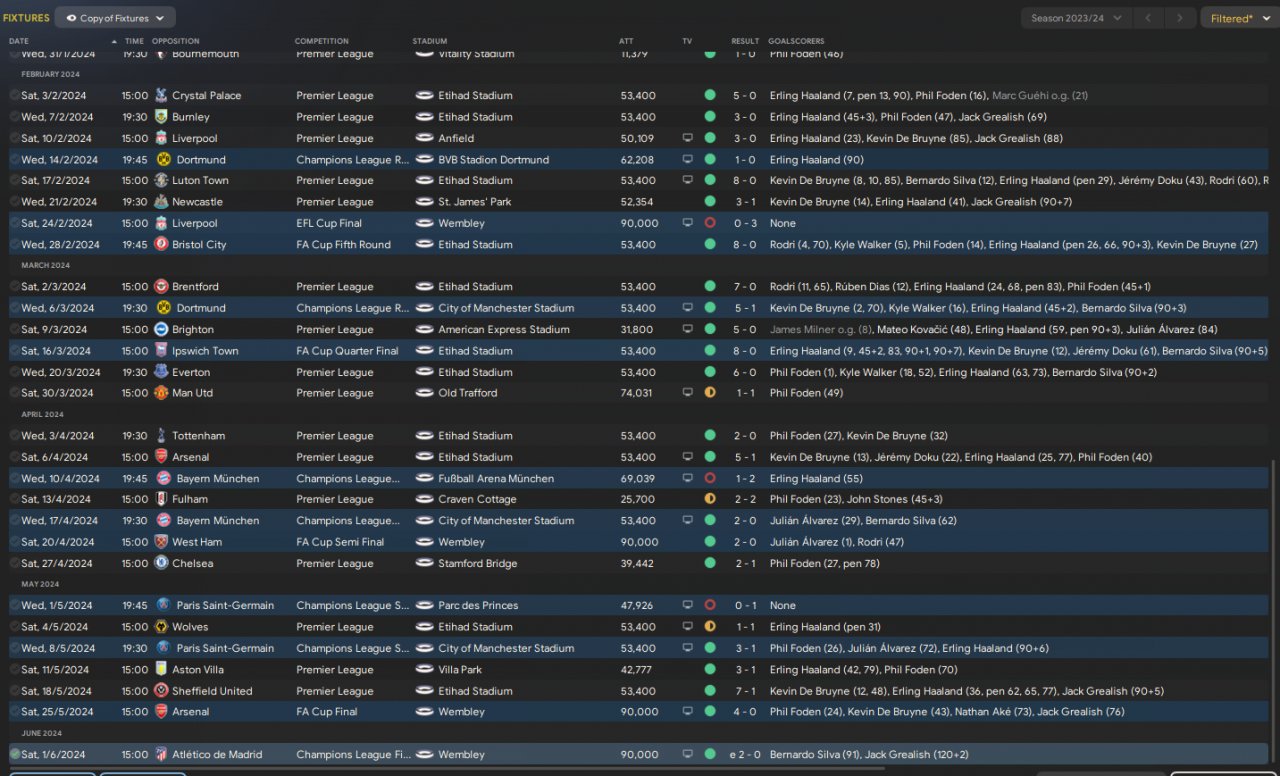Click the Wolves club badge
Screen dimensions: 1280x776
coord(161,627)
